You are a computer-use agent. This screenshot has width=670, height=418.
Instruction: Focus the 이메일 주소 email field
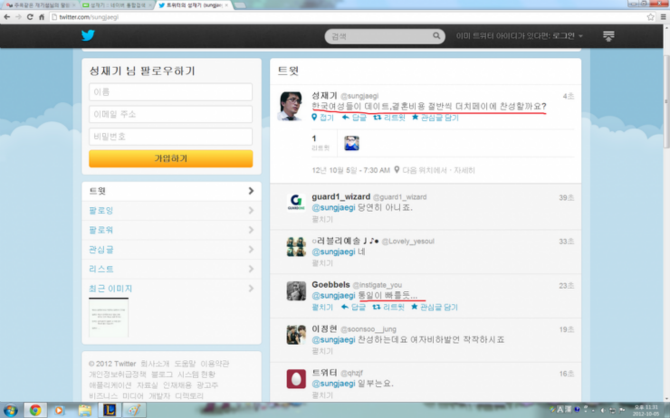pyautogui.click(x=171, y=114)
